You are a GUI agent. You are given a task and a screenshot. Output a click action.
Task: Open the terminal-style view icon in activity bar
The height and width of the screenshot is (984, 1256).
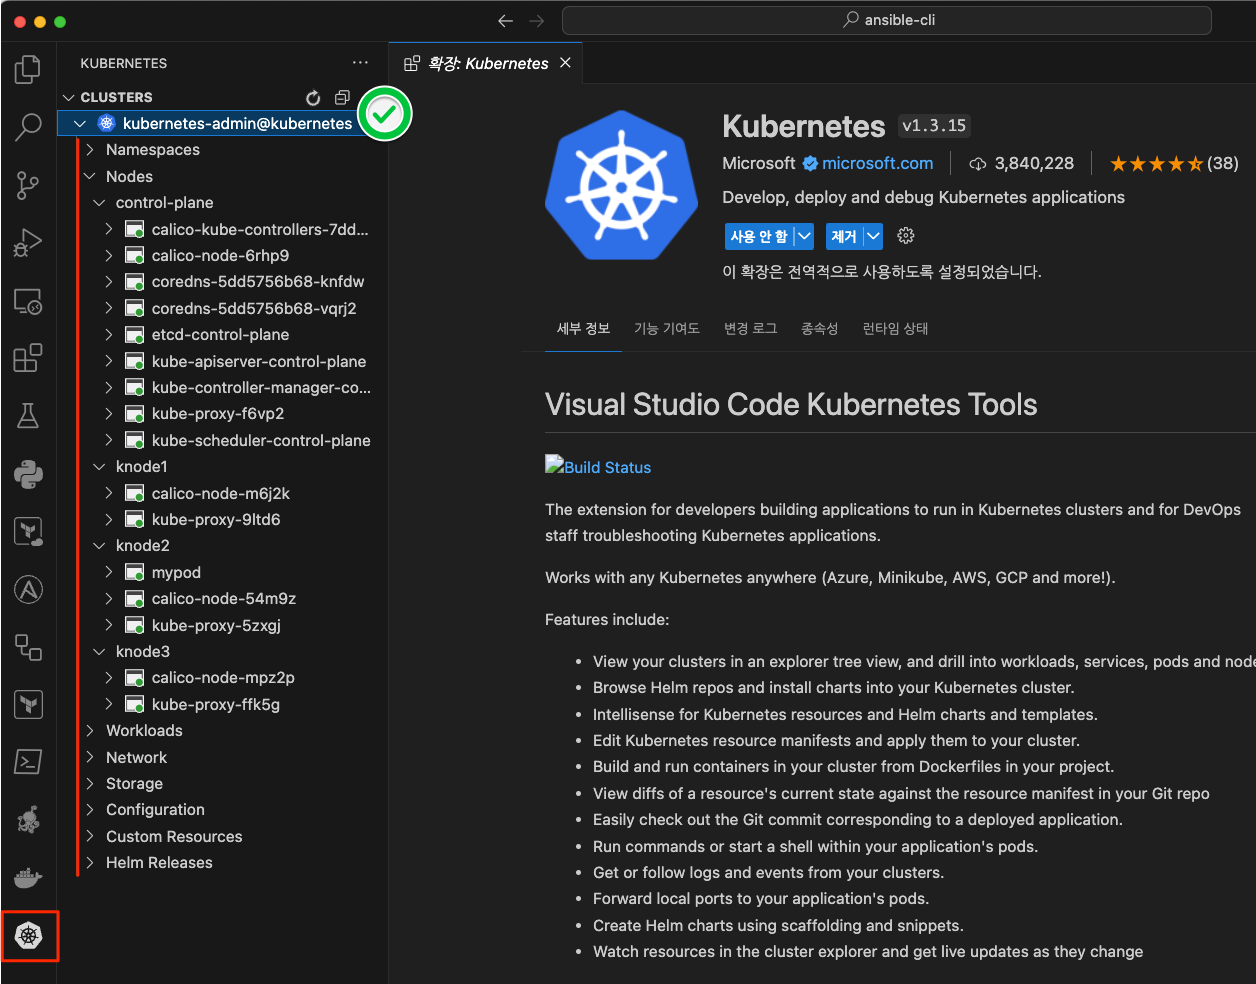click(28, 762)
